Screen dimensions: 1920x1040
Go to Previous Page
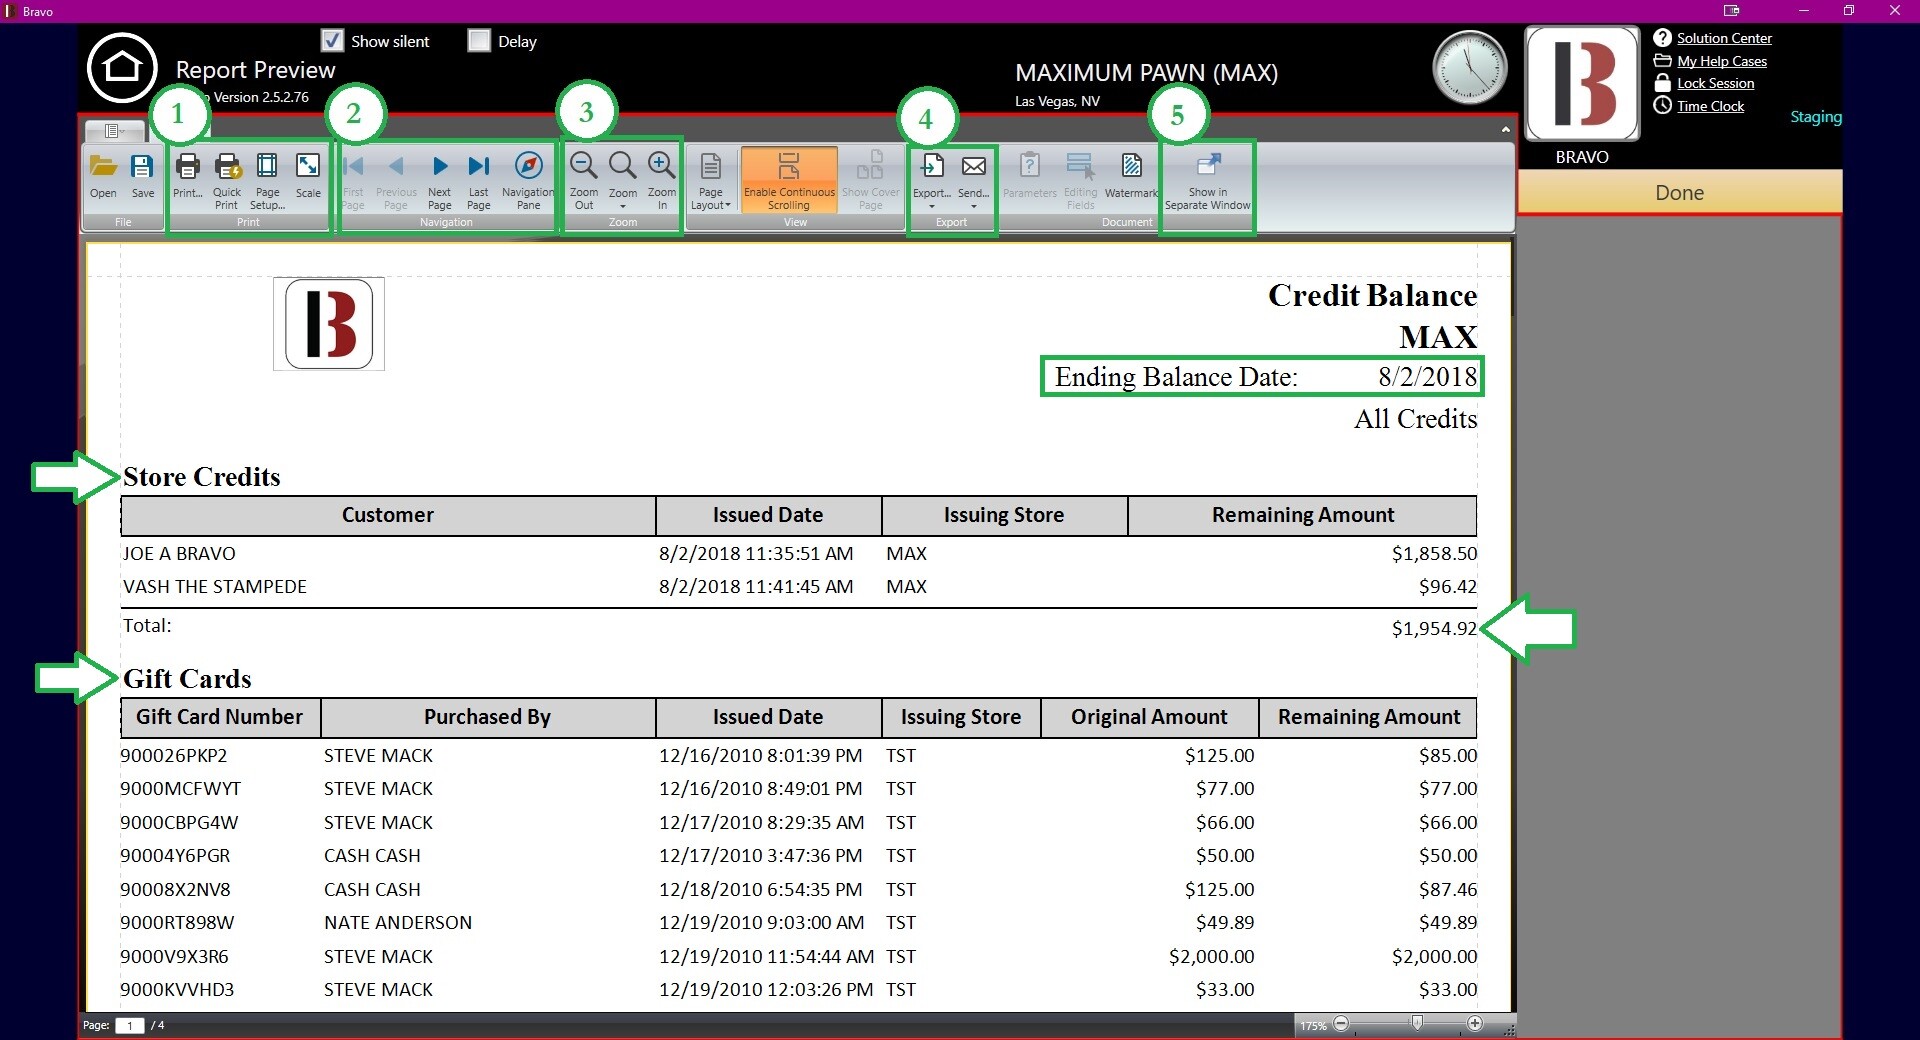click(396, 180)
